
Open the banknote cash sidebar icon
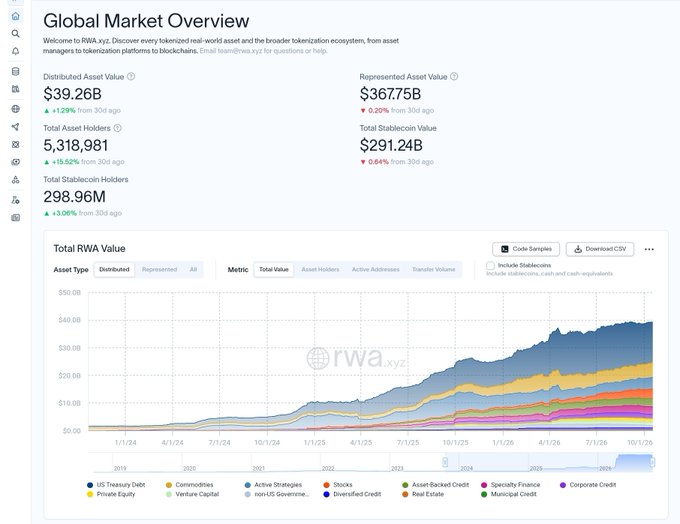16,162
